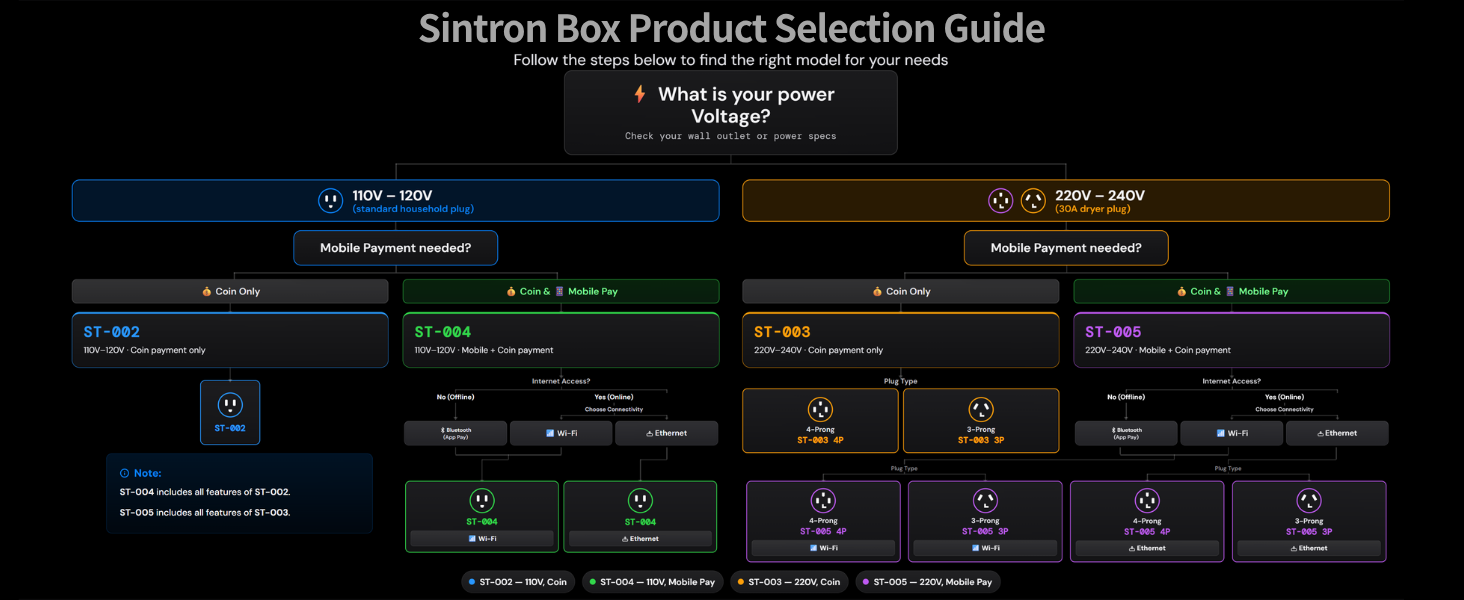Click the purple outlet icon in ST-005 4P Ethernet card

coord(1147,501)
